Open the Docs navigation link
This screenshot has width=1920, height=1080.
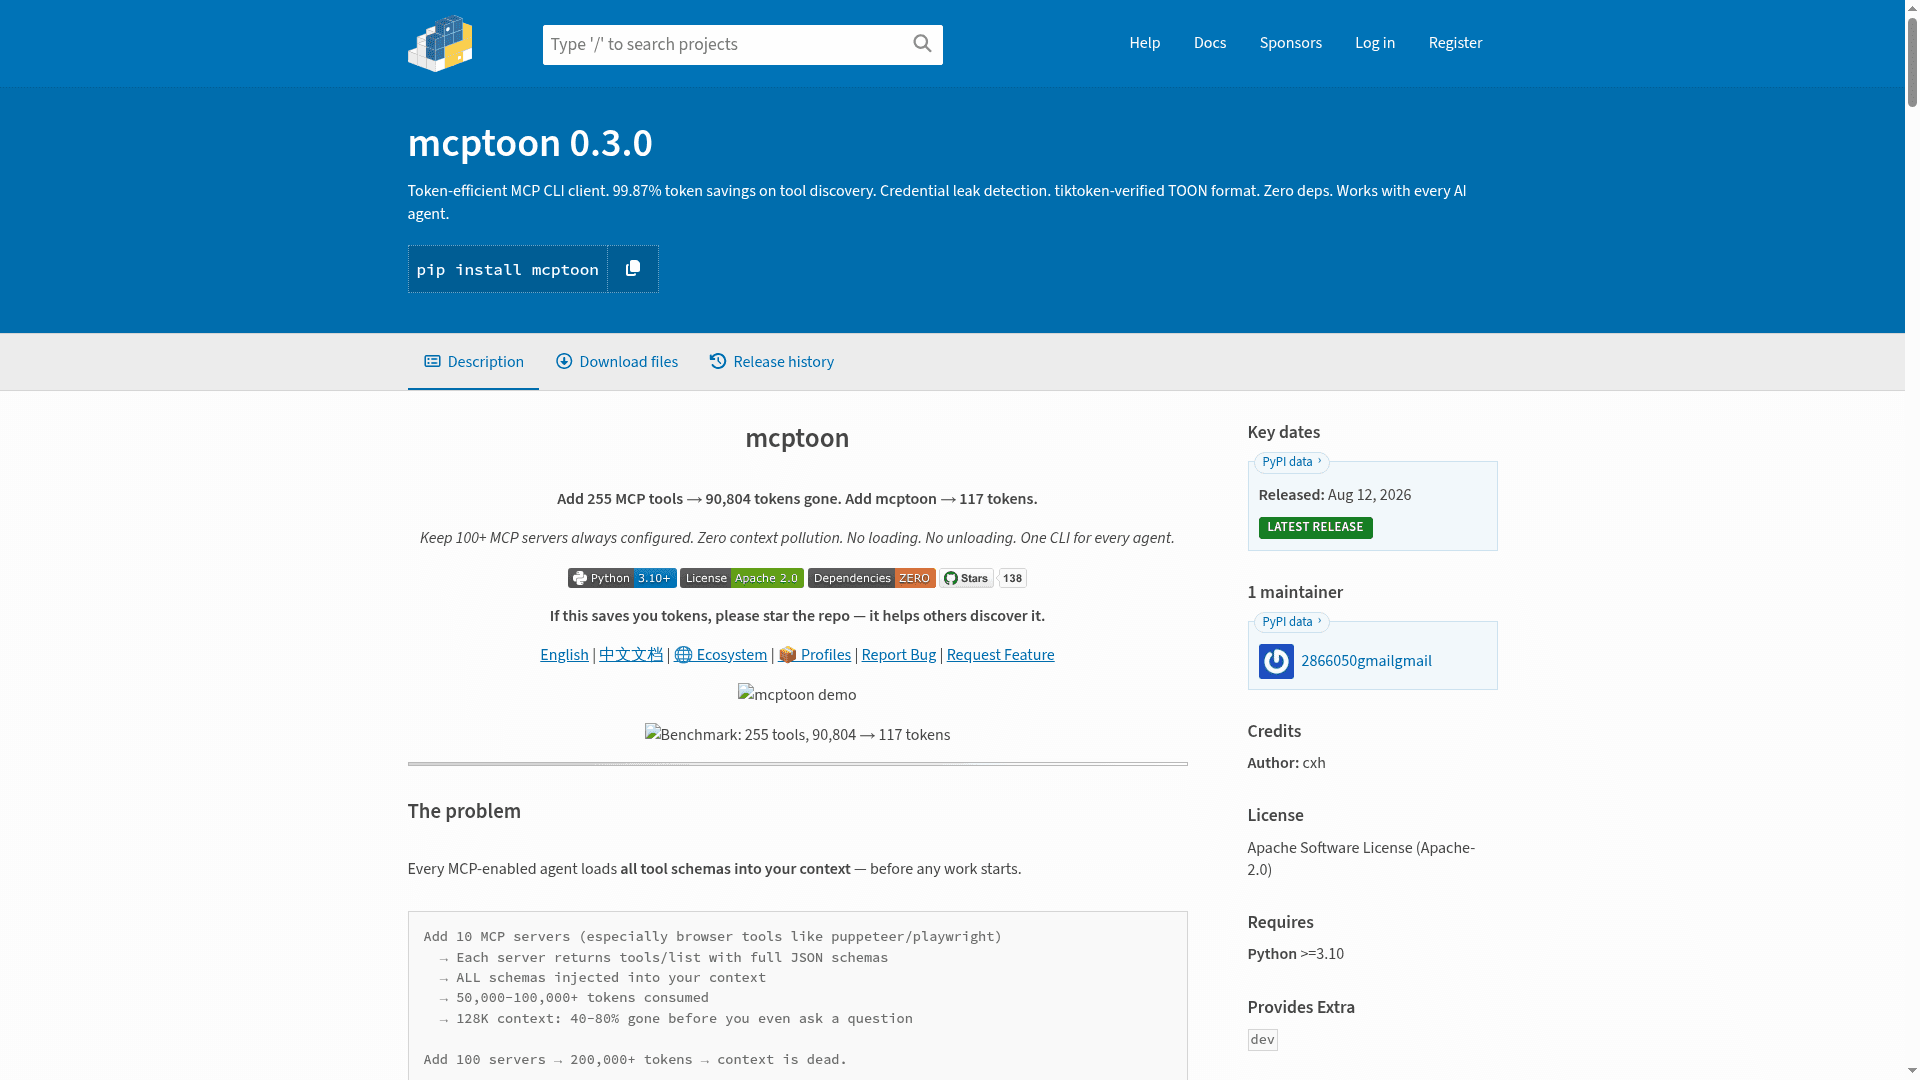(x=1210, y=43)
